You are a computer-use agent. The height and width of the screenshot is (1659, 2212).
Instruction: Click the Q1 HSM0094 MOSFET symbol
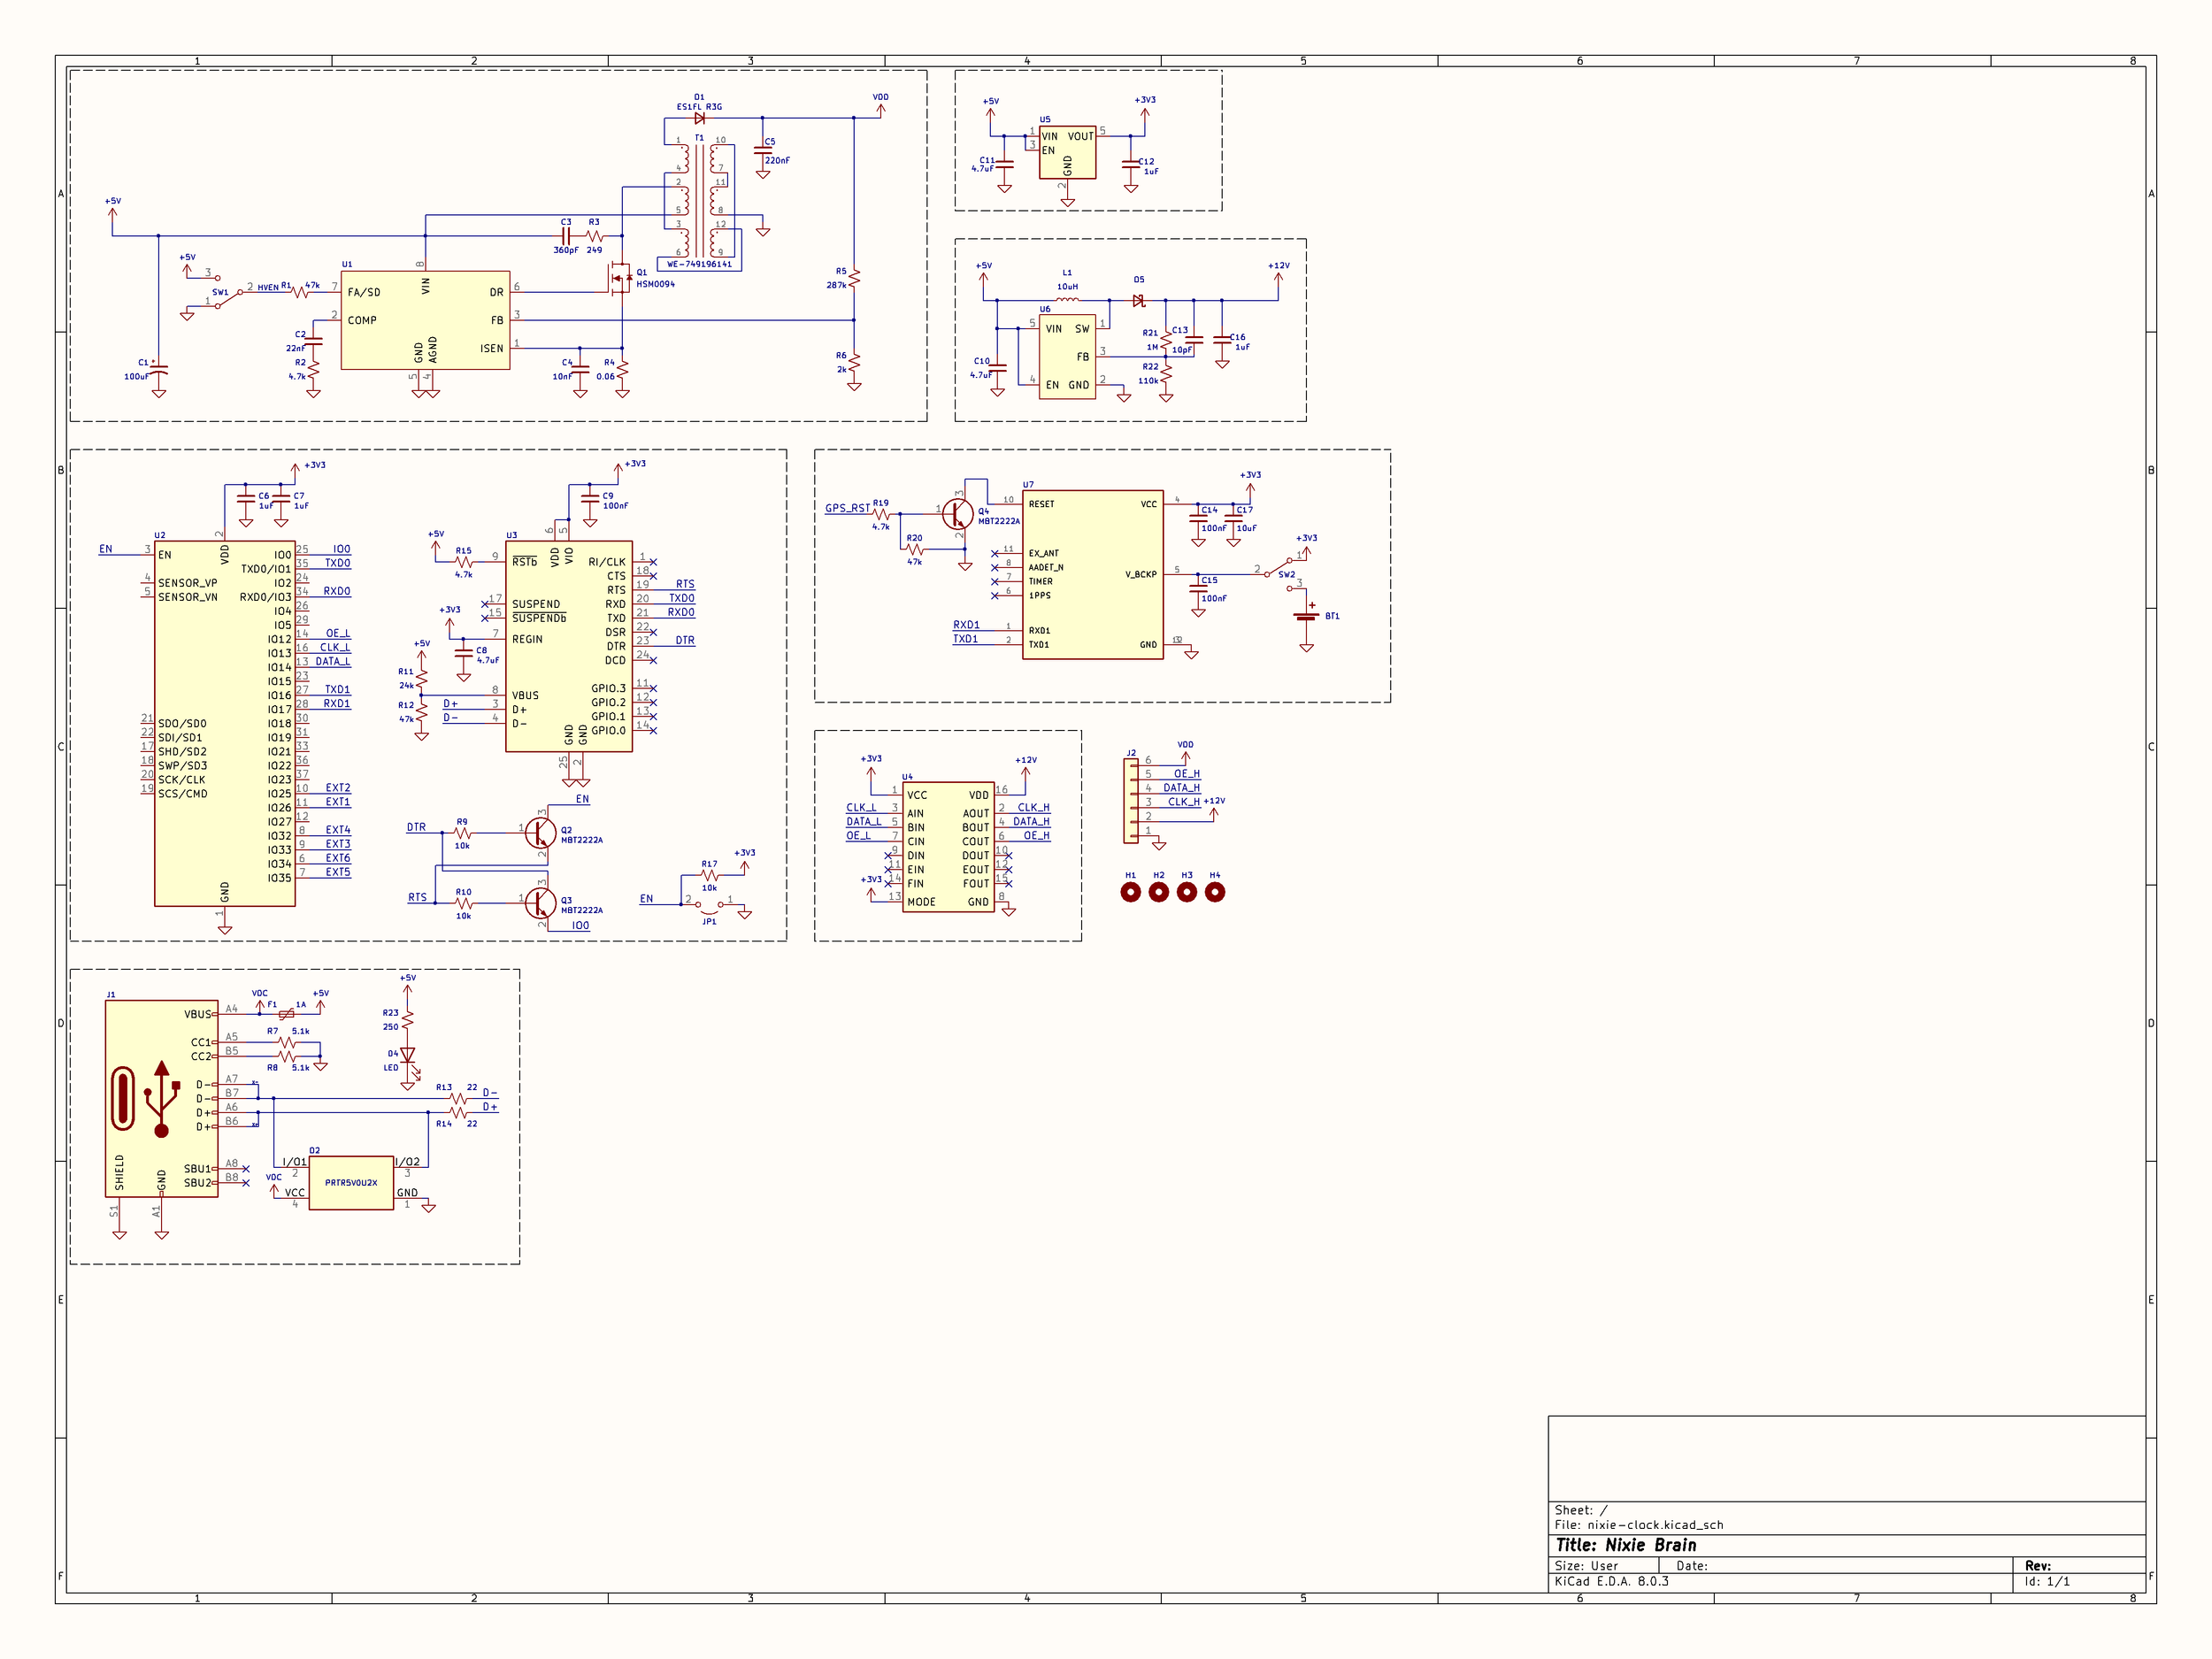[x=620, y=277]
